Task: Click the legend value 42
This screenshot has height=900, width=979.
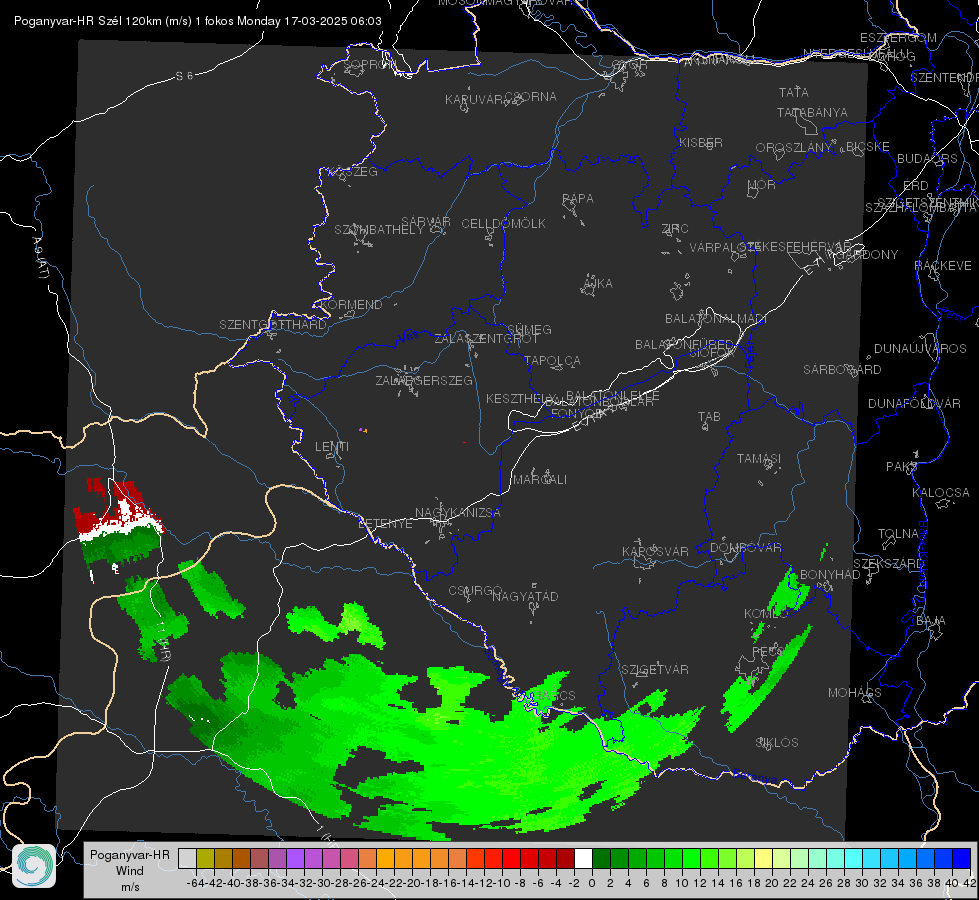Action: pos(968,884)
